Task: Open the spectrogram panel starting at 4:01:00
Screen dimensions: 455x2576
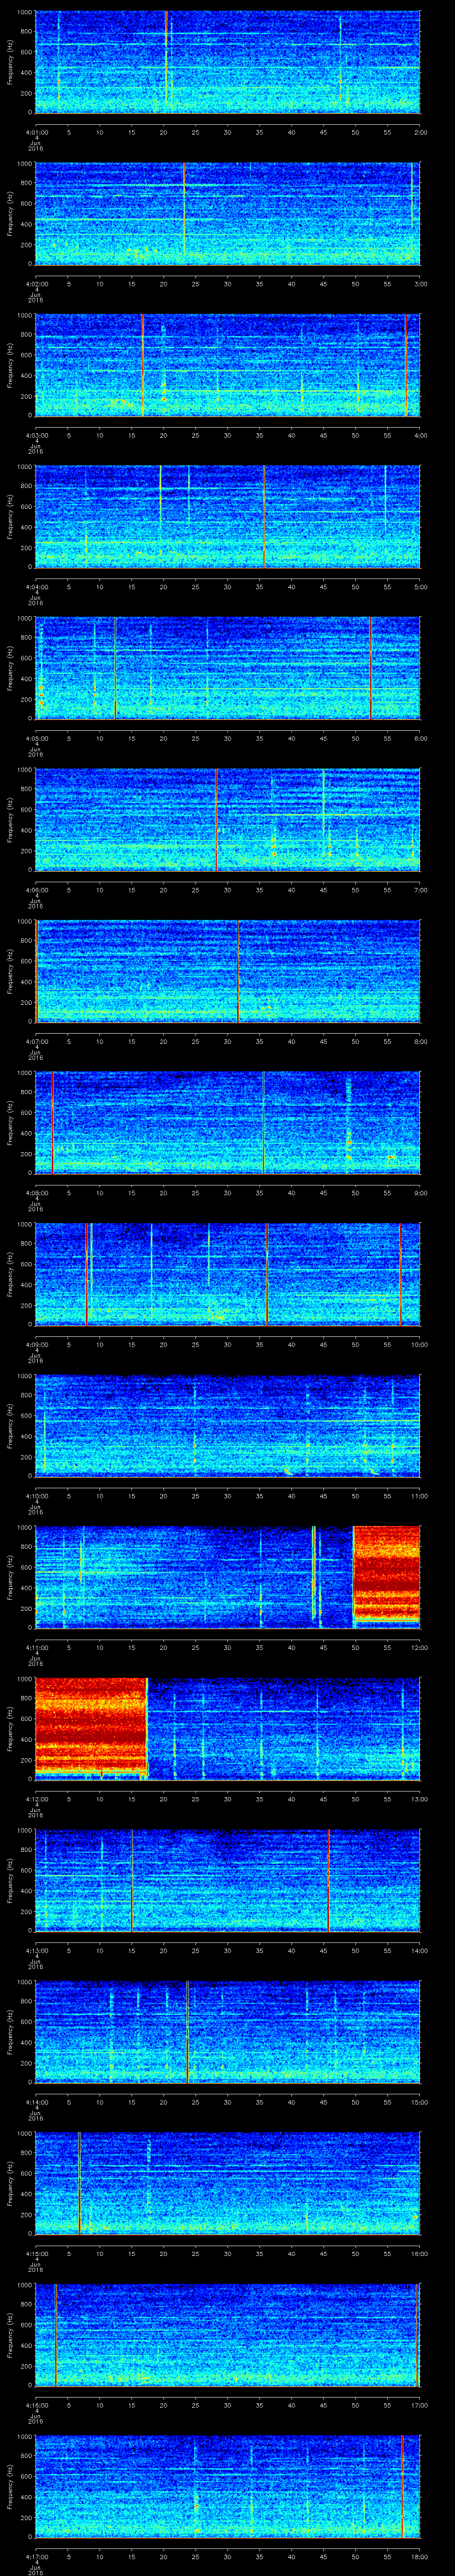Action: tap(227, 62)
